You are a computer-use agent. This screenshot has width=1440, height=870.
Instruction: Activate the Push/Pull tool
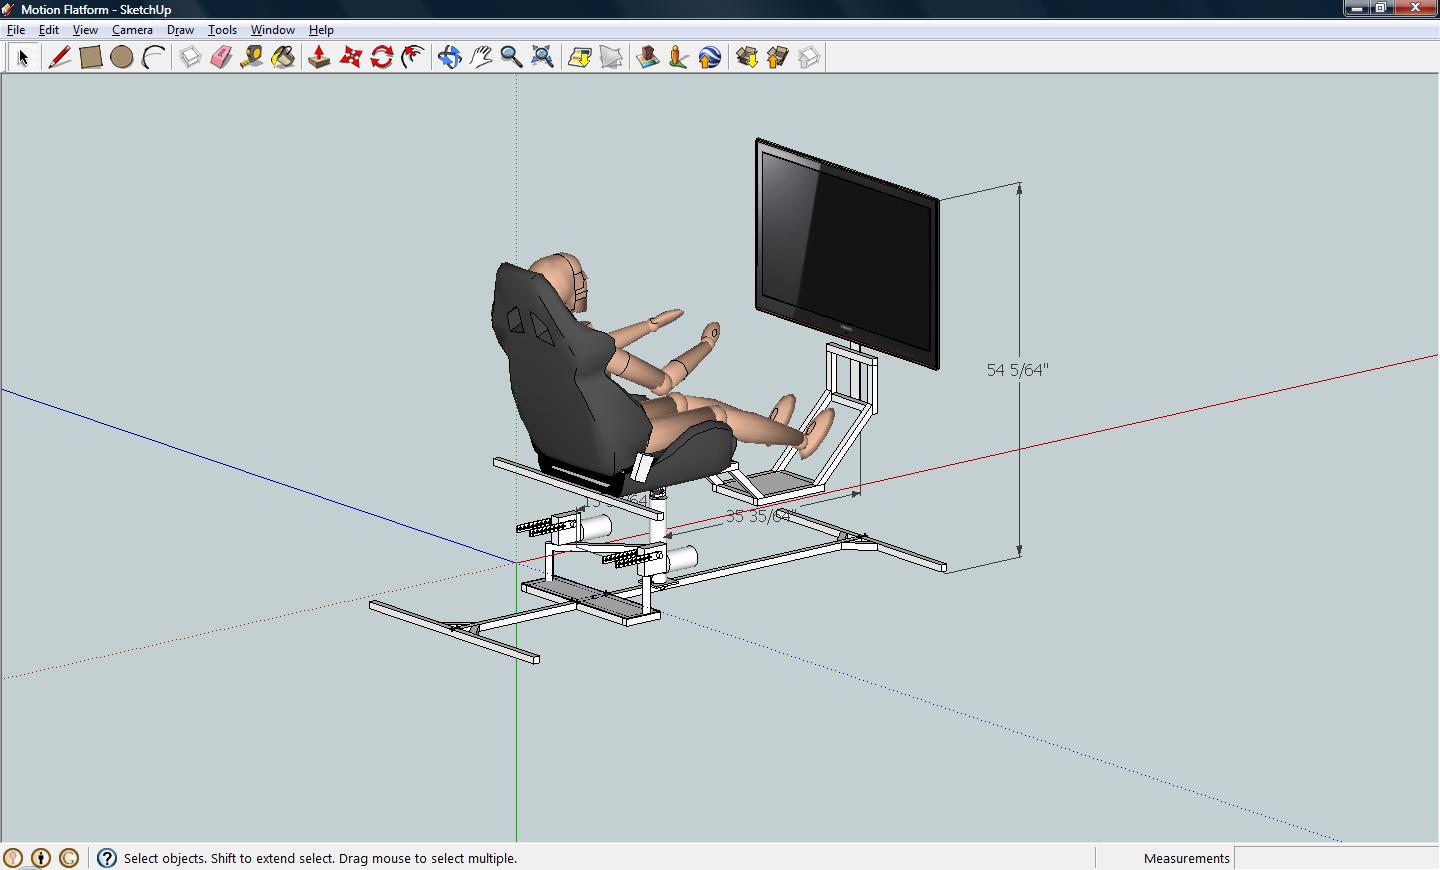[x=319, y=57]
